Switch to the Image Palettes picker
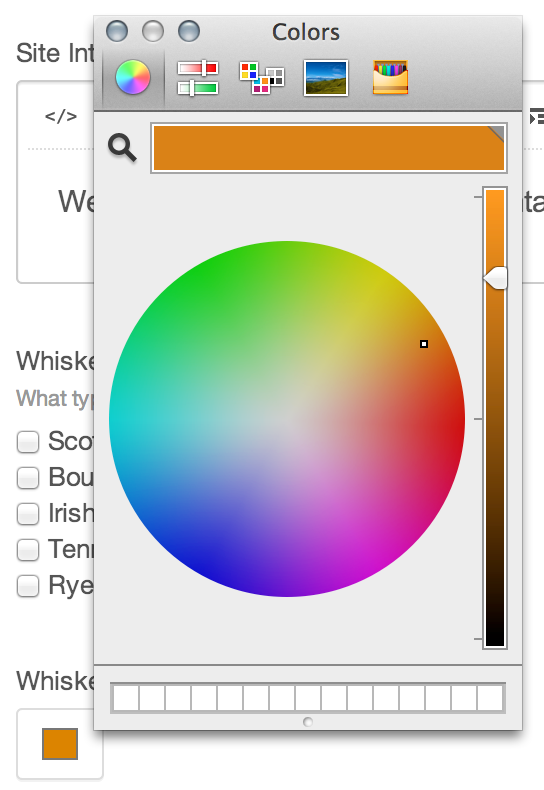544x790 pixels. tap(326, 78)
